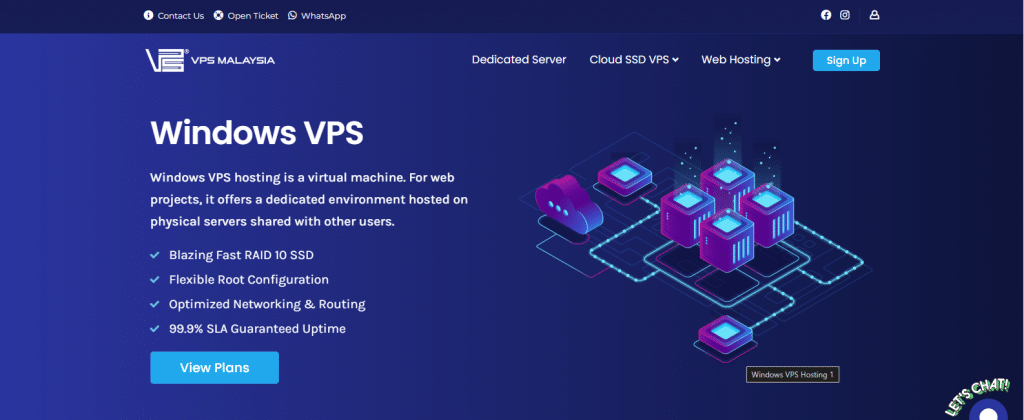Click the checkmark beside Optimized Networking
This screenshot has width=1024, height=420.
pos(155,304)
